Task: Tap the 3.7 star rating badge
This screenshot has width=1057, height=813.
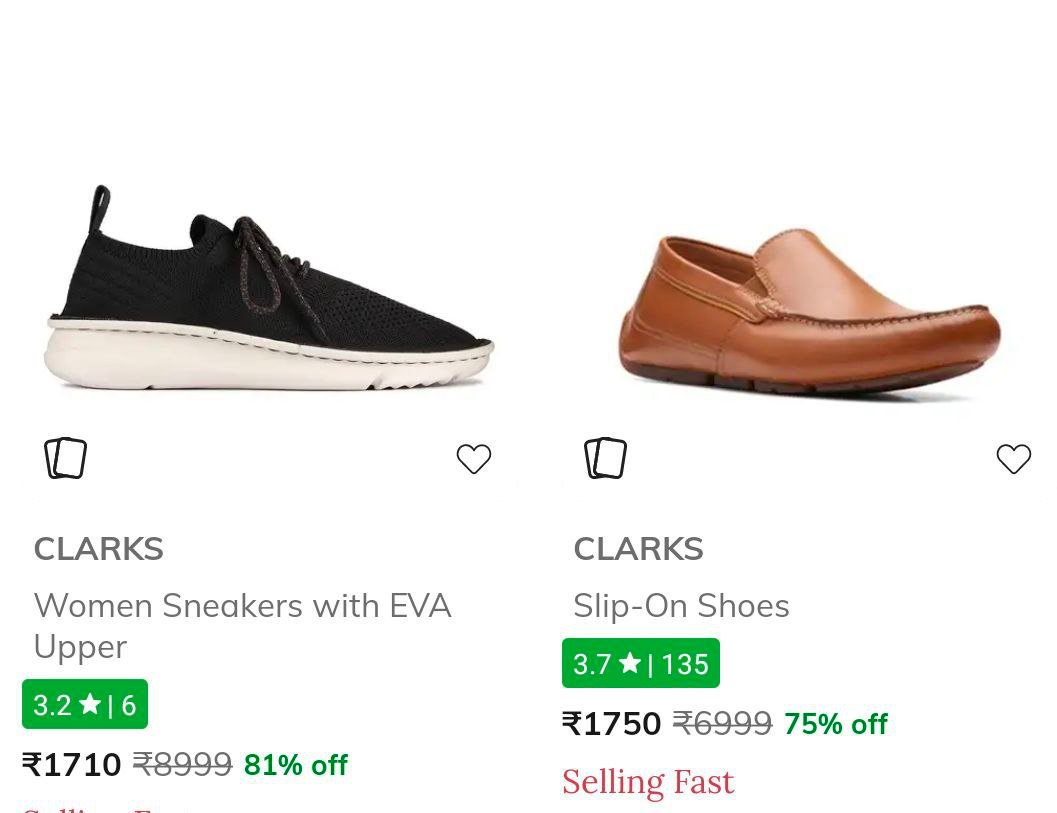Action: (641, 664)
